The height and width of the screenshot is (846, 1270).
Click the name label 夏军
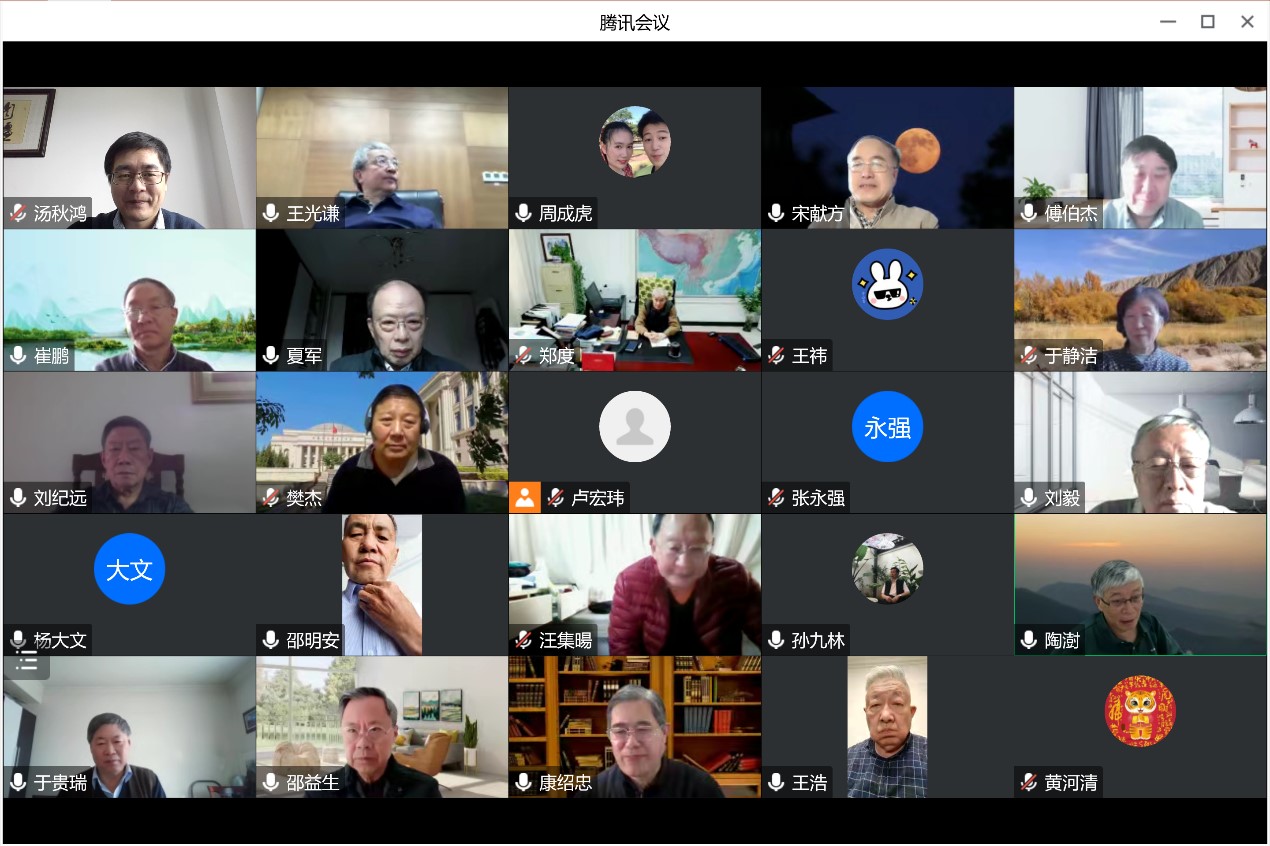305,355
